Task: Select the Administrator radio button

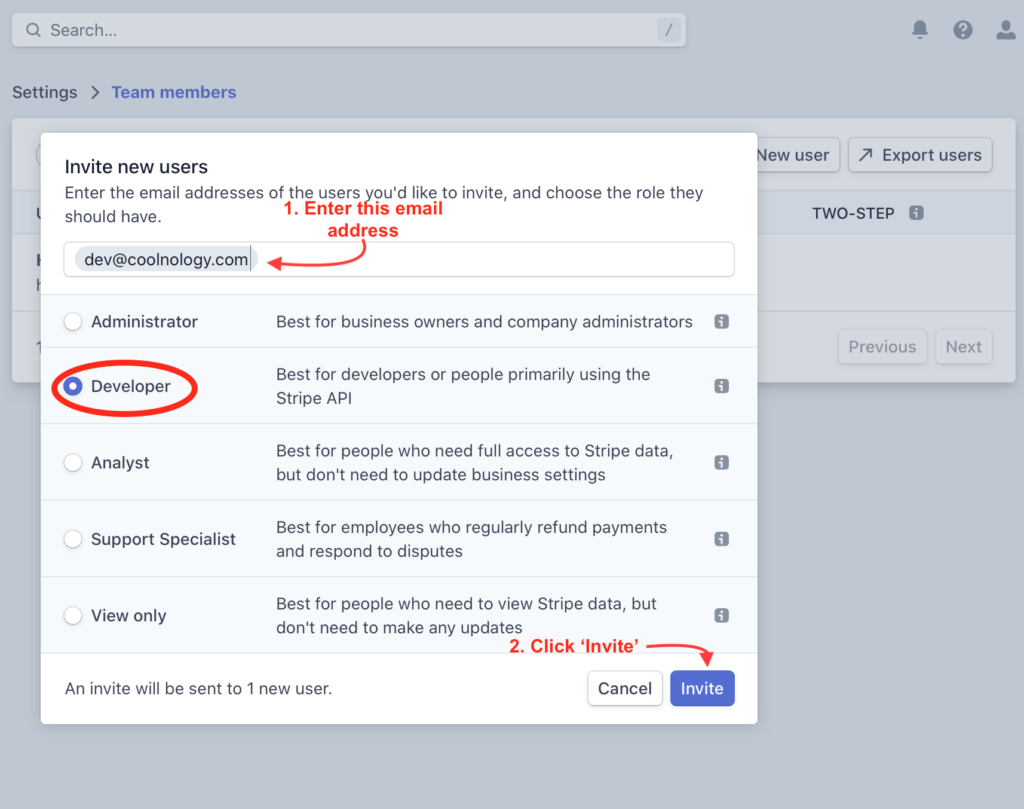Action: (x=73, y=322)
